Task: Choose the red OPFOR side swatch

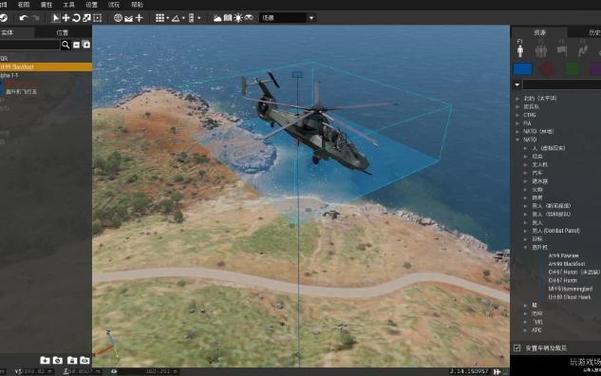Action: tap(547, 69)
